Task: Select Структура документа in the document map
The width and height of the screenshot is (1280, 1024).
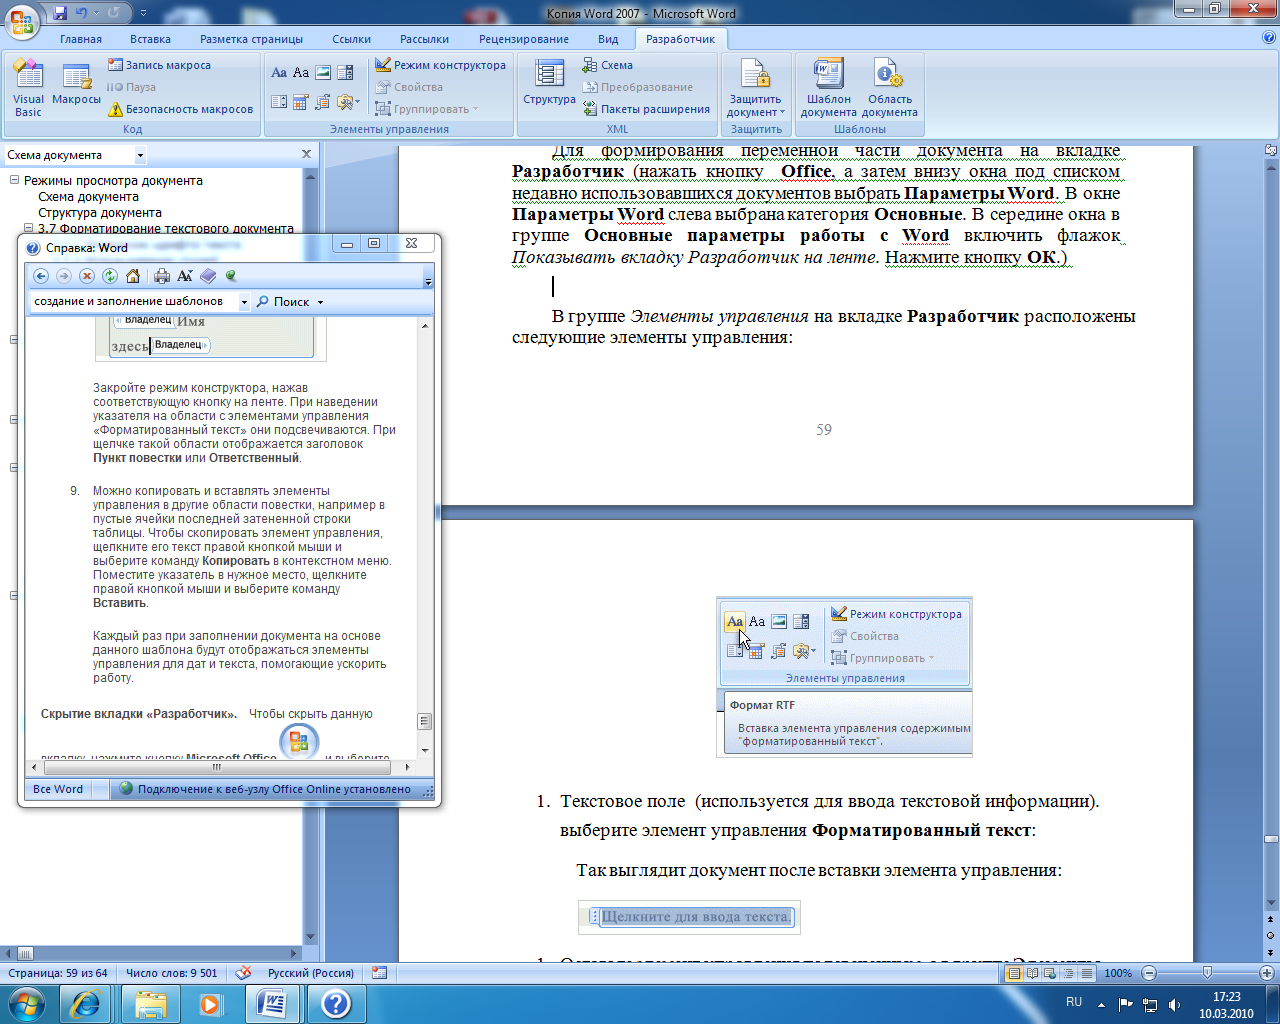Action: point(100,213)
